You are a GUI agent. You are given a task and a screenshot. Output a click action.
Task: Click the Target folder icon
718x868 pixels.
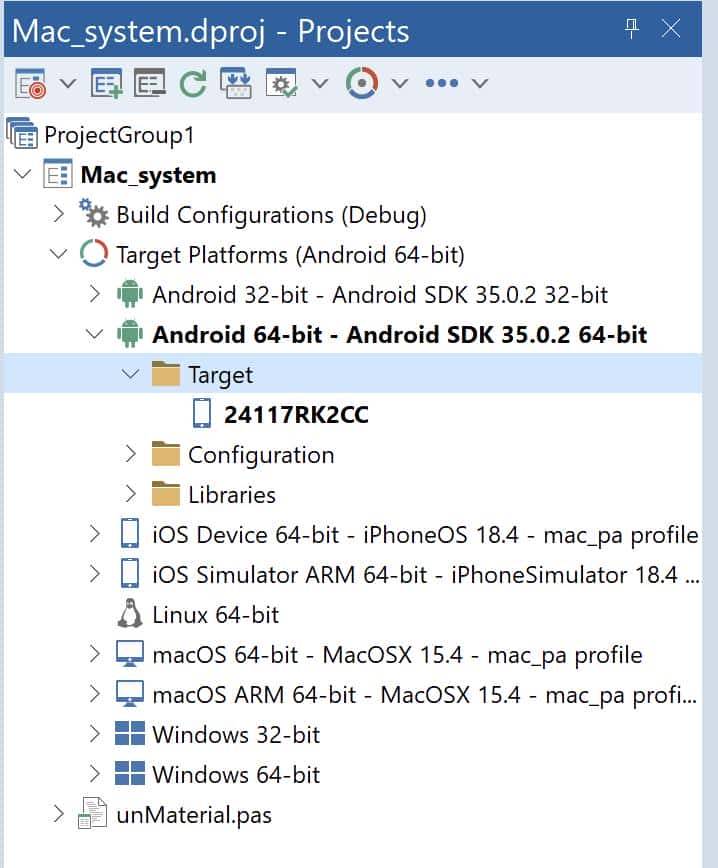166,373
